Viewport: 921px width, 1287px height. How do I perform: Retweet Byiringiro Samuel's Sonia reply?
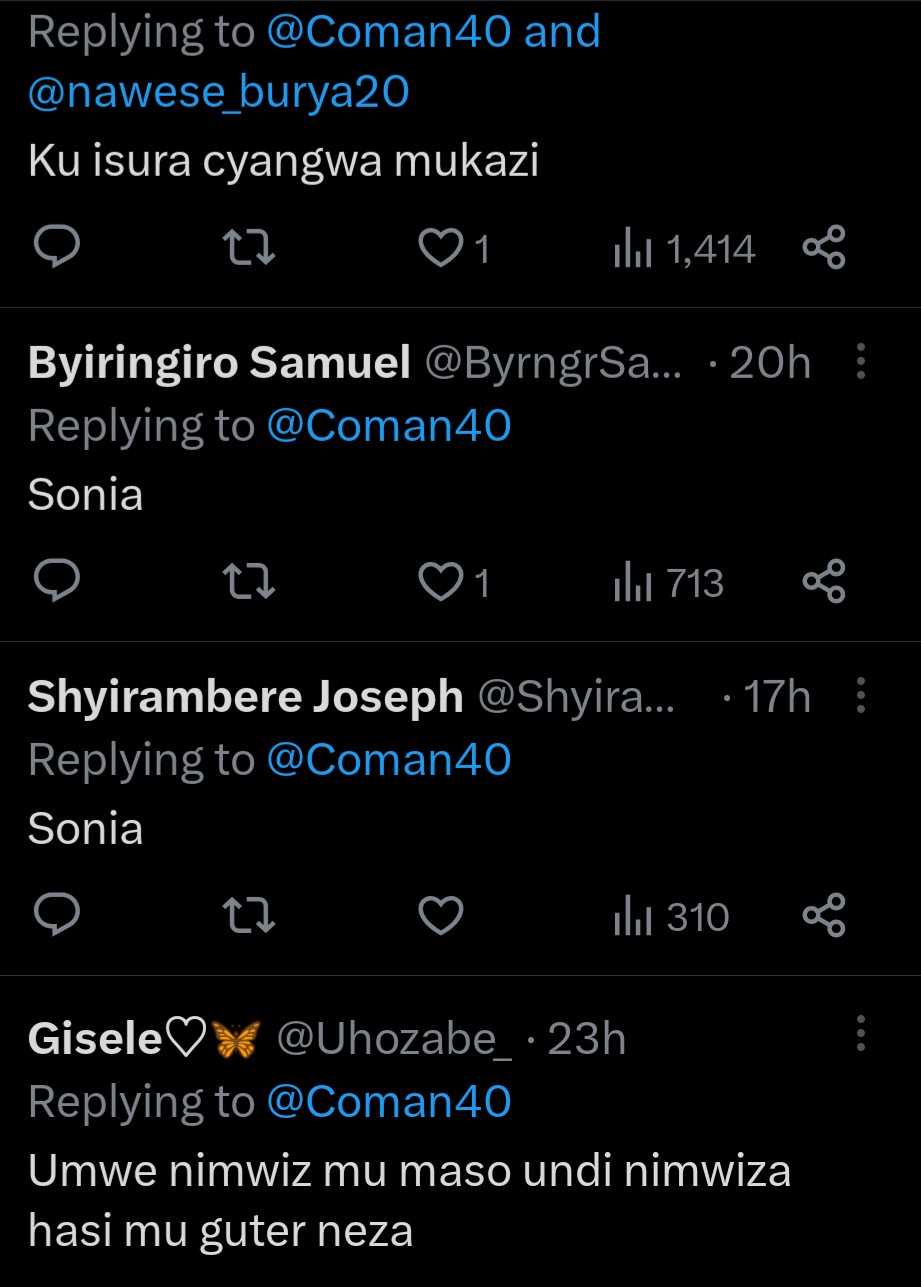tap(247, 582)
